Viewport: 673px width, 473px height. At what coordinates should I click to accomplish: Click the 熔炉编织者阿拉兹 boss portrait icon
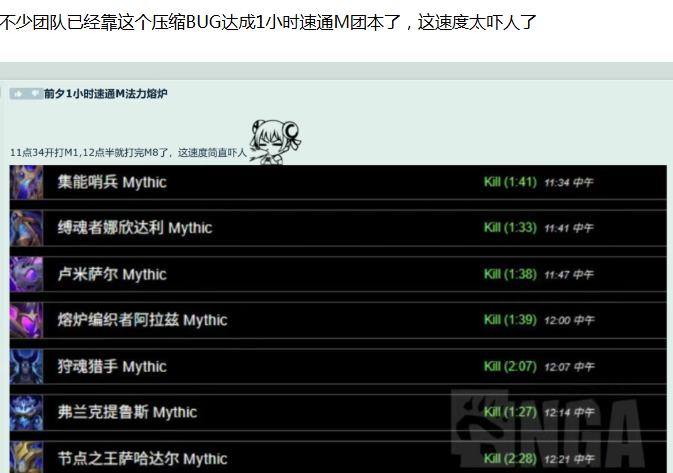click(27, 320)
